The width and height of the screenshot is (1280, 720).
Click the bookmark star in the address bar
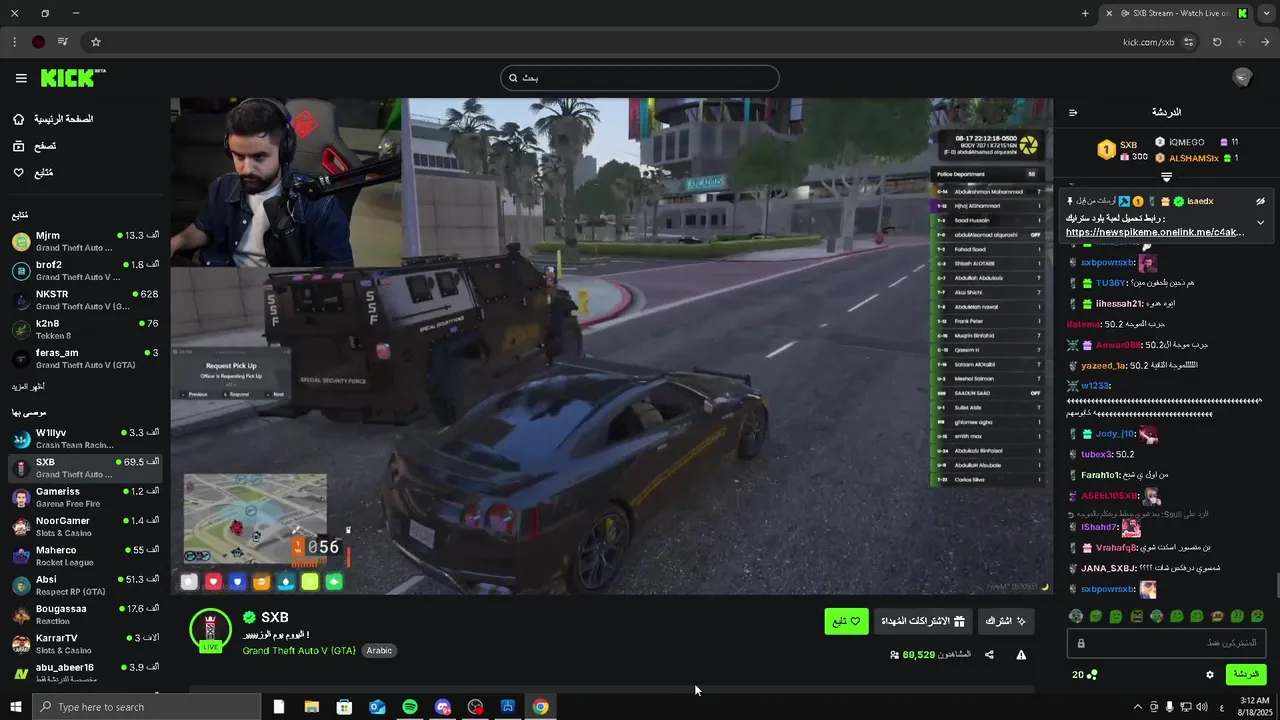pos(96,42)
